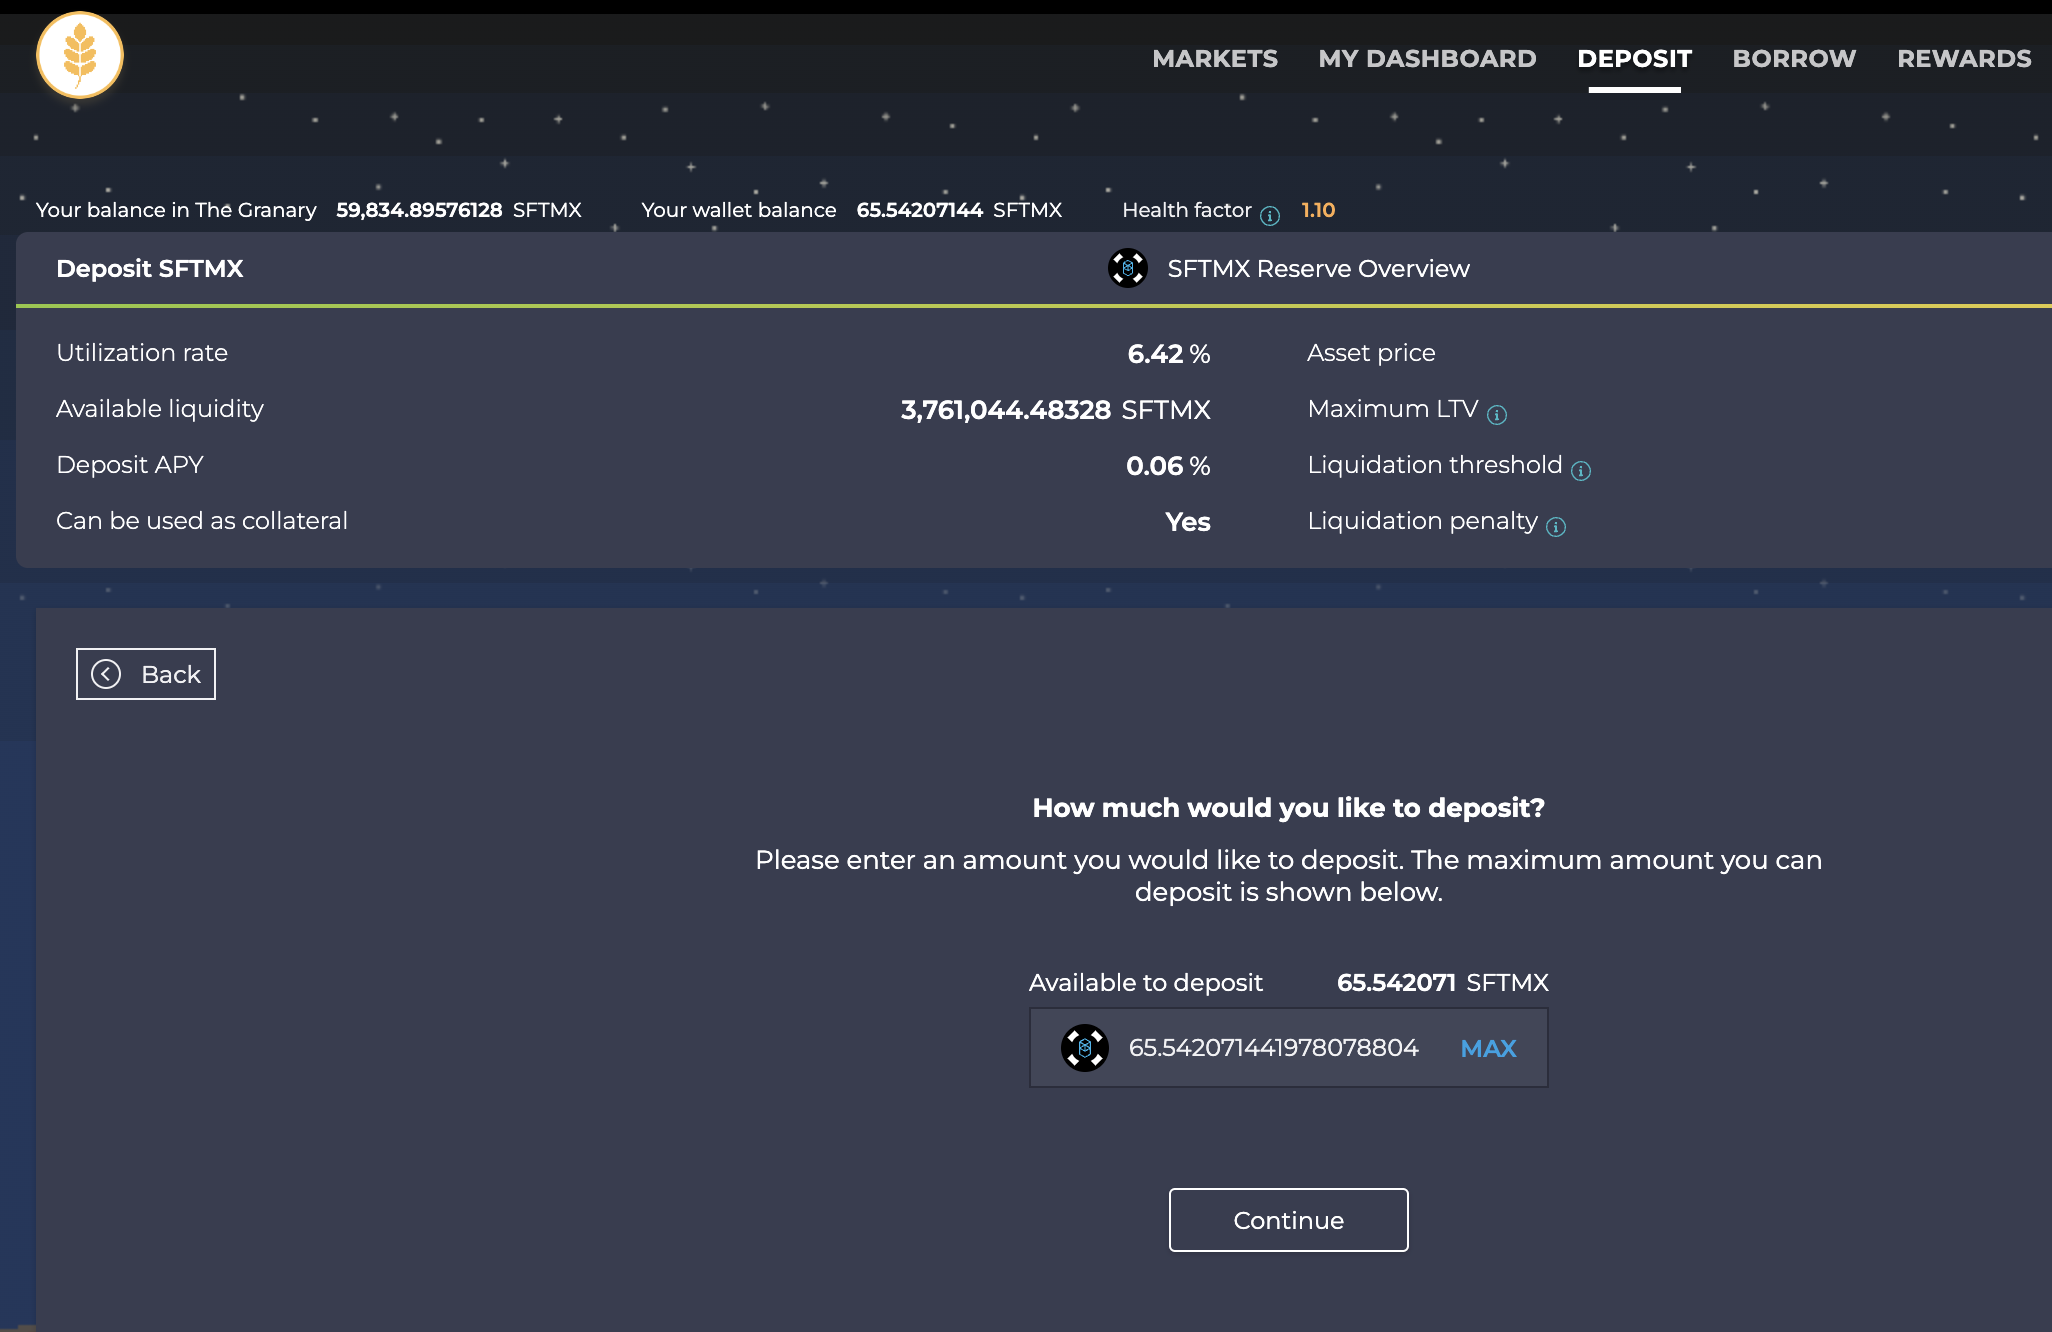The width and height of the screenshot is (2052, 1332).
Task: Open the Markets tab
Action: click(x=1214, y=59)
